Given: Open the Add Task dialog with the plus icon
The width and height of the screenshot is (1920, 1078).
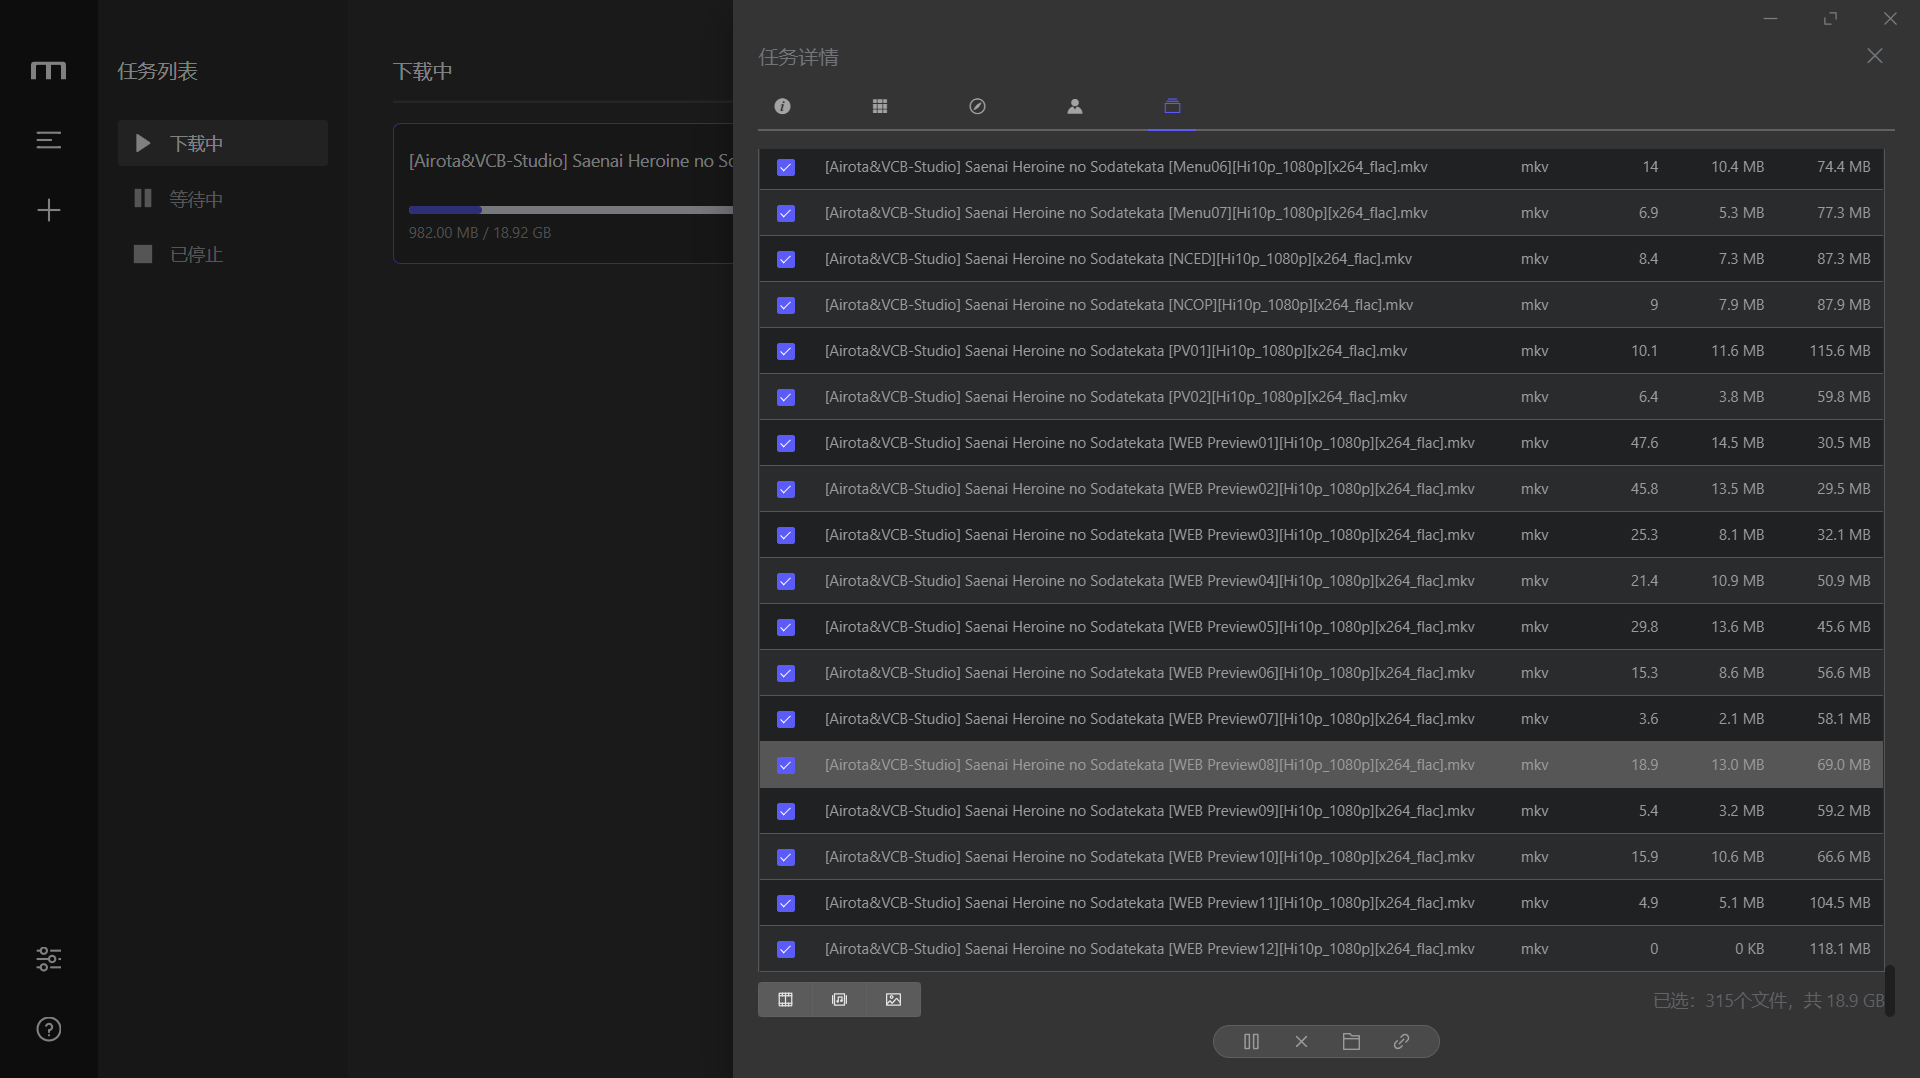Looking at the screenshot, I should [49, 210].
